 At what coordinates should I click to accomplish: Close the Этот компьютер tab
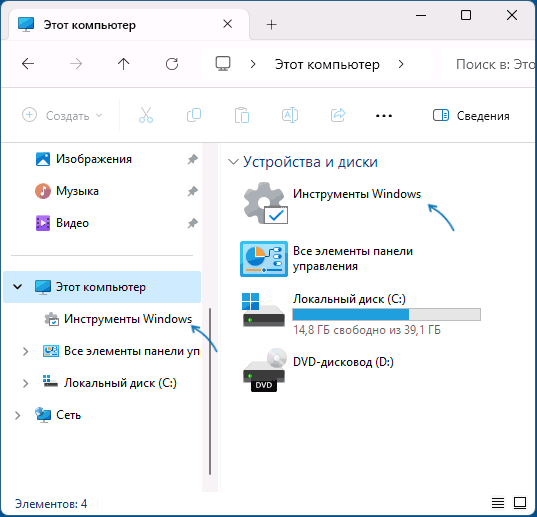(227, 24)
